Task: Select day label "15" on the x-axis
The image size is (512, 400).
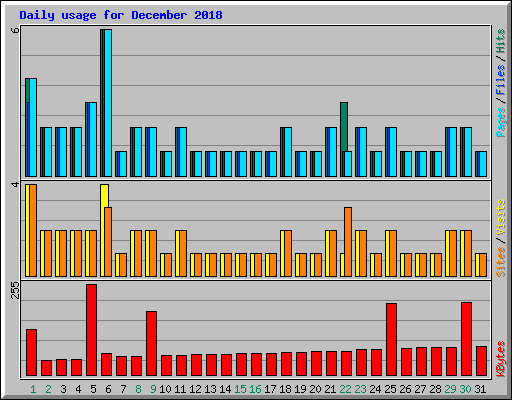Action: click(x=240, y=389)
